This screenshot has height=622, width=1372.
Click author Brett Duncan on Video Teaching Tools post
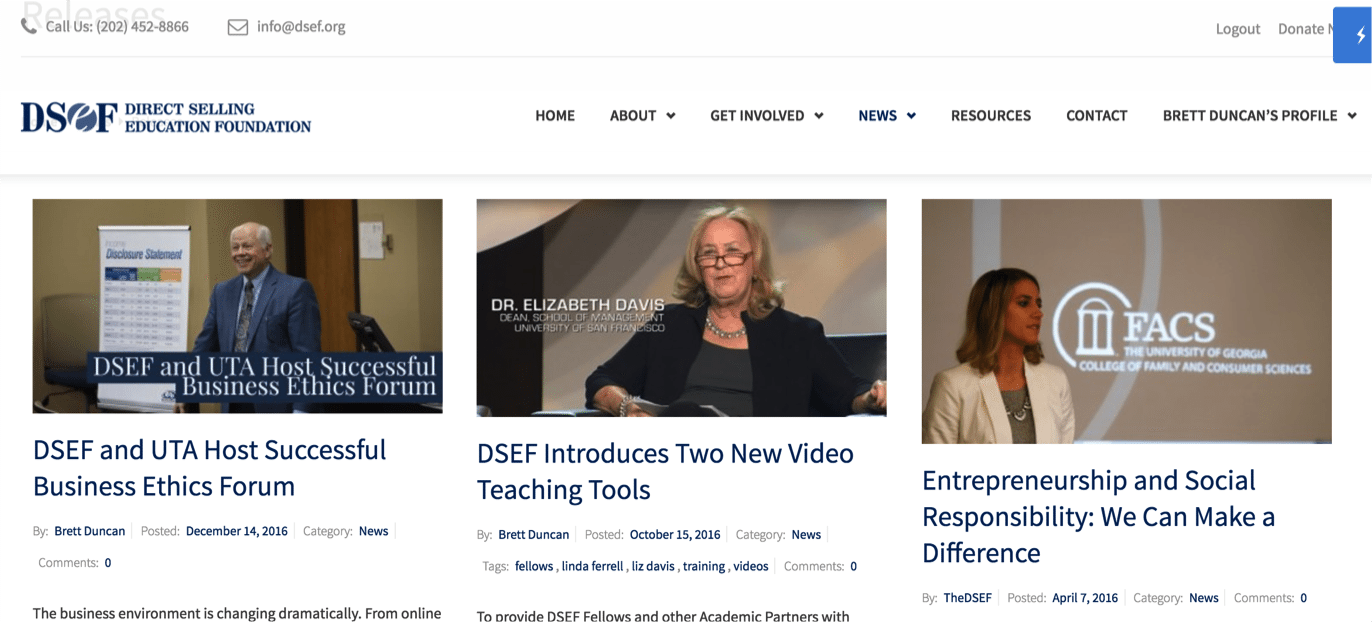tap(534, 535)
